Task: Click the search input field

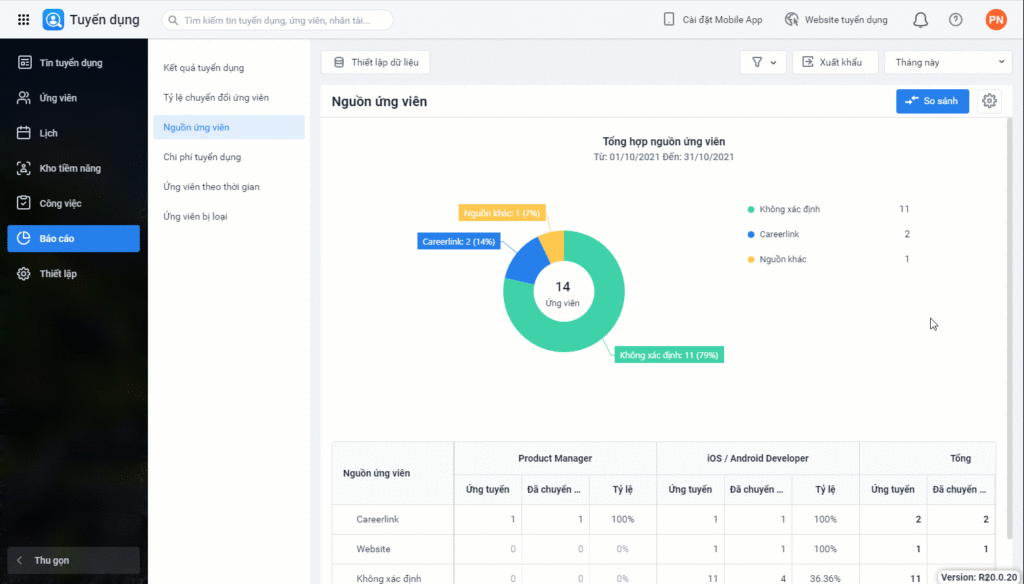Action: click(x=285, y=20)
